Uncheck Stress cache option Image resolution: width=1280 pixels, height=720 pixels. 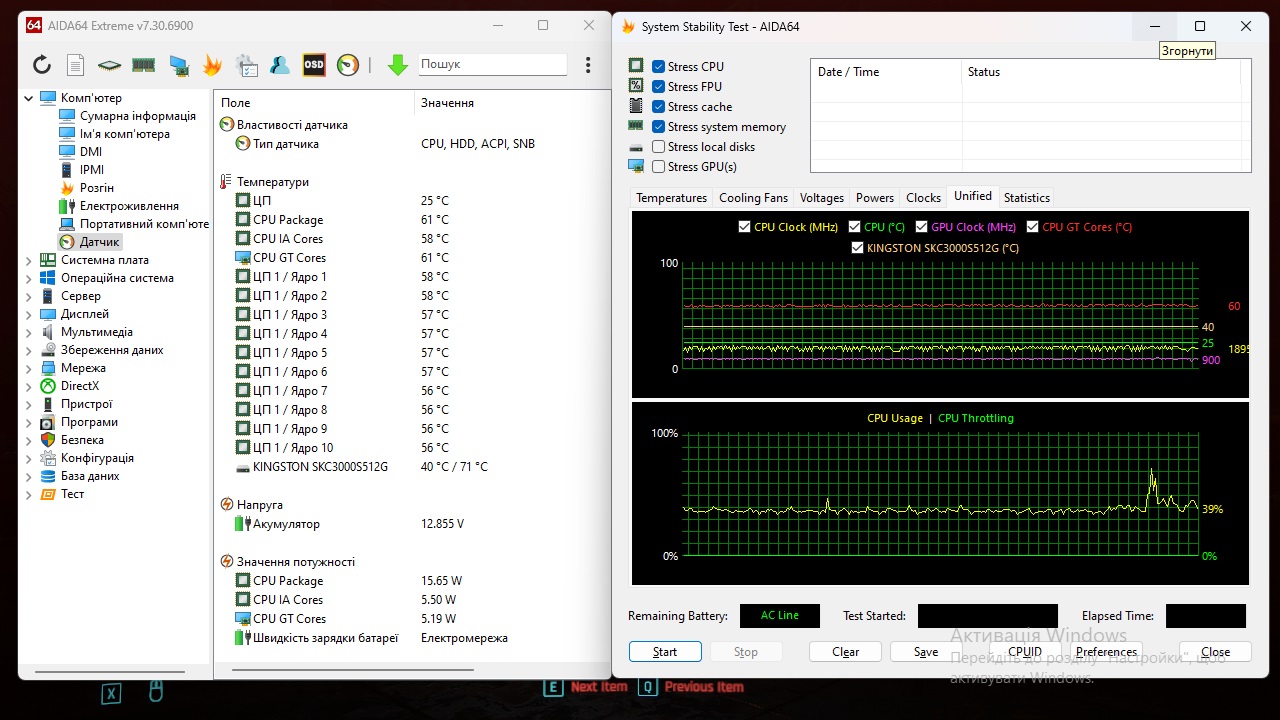tap(658, 107)
